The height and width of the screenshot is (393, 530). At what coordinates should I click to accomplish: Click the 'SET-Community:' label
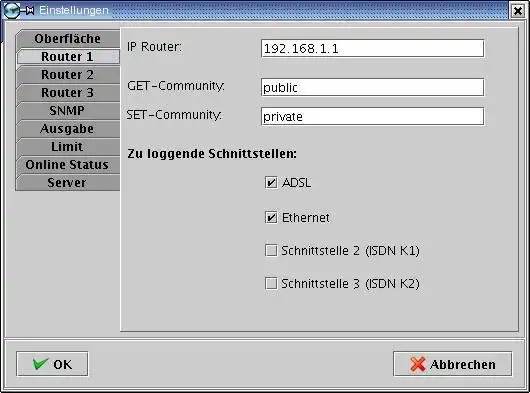coord(174,115)
